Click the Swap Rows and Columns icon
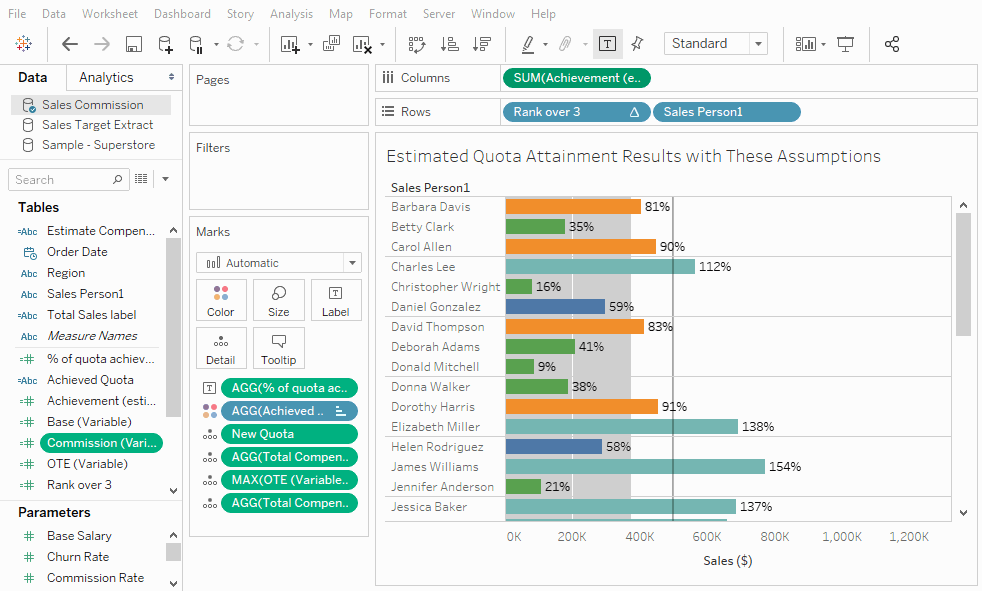Viewport: 982px width, 591px height. tap(416, 44)
